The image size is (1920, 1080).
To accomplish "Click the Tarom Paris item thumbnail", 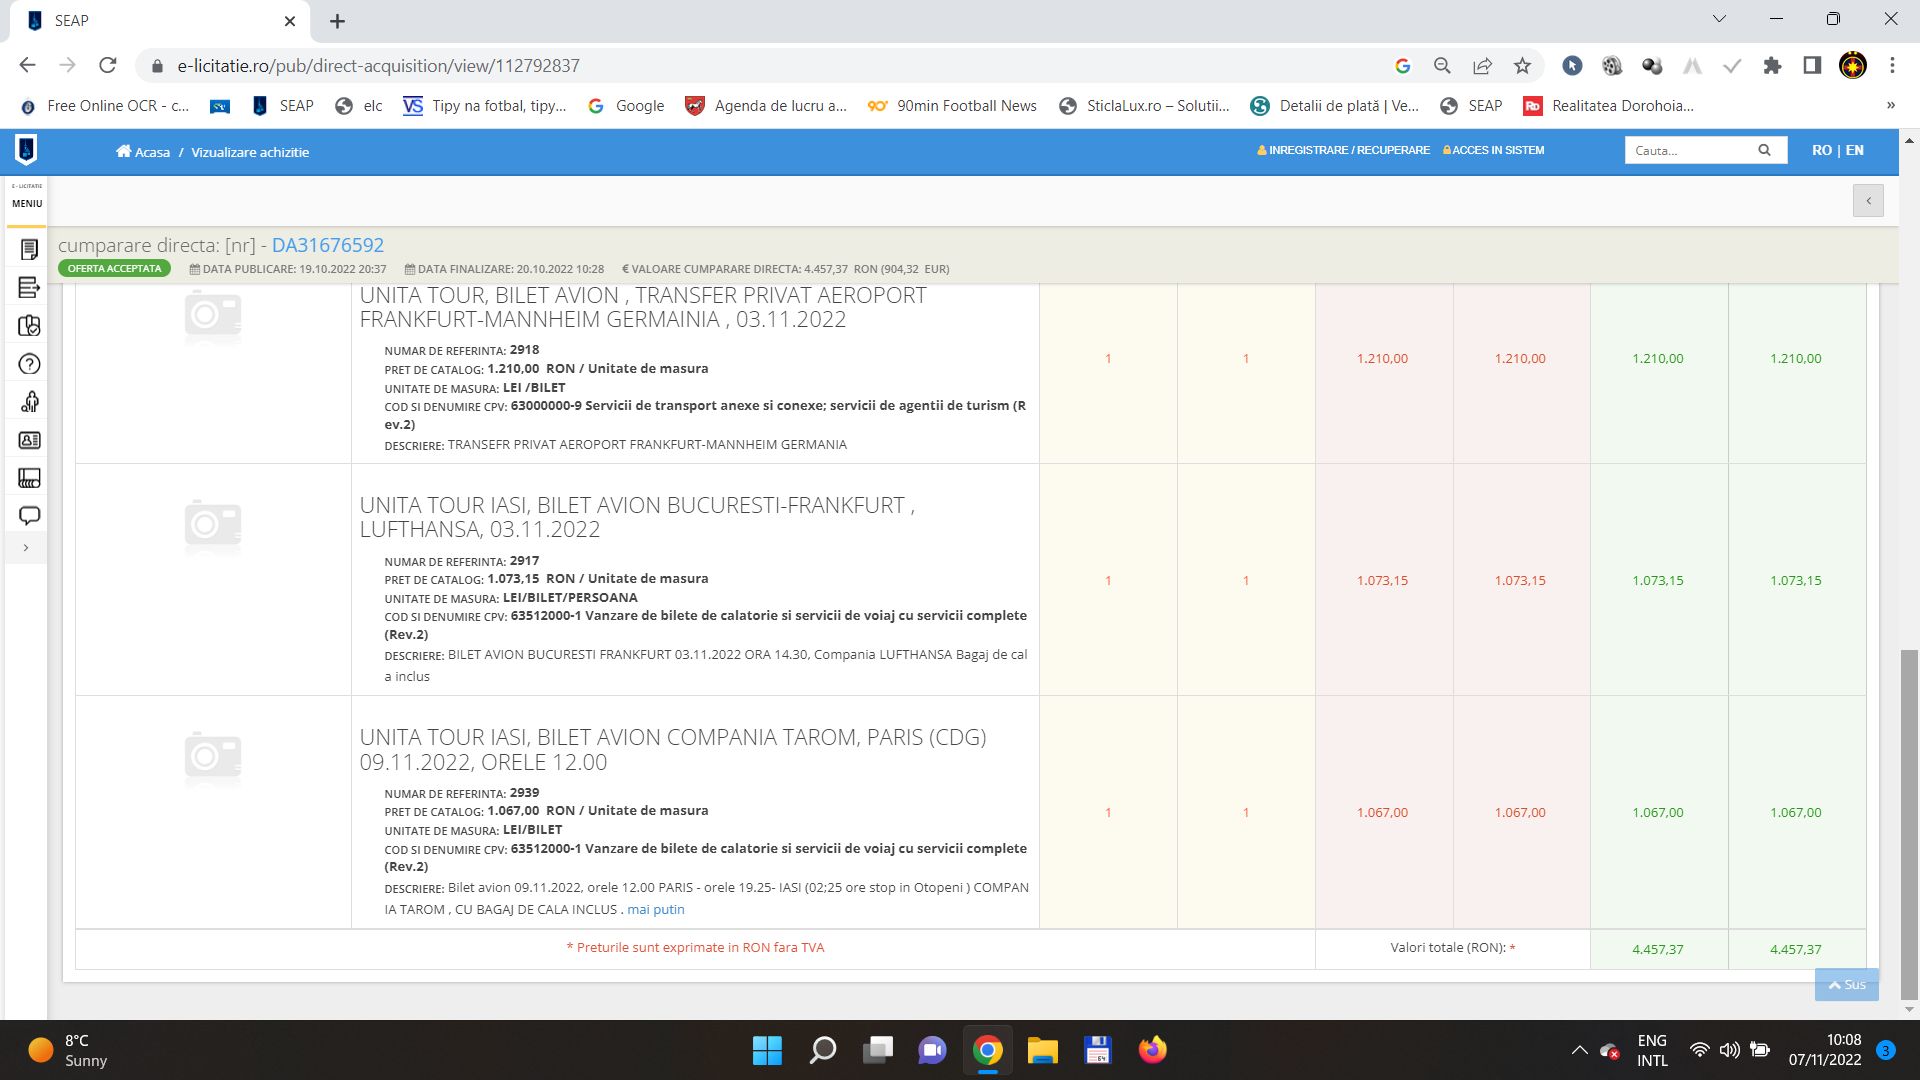I will tap(213, 757).
